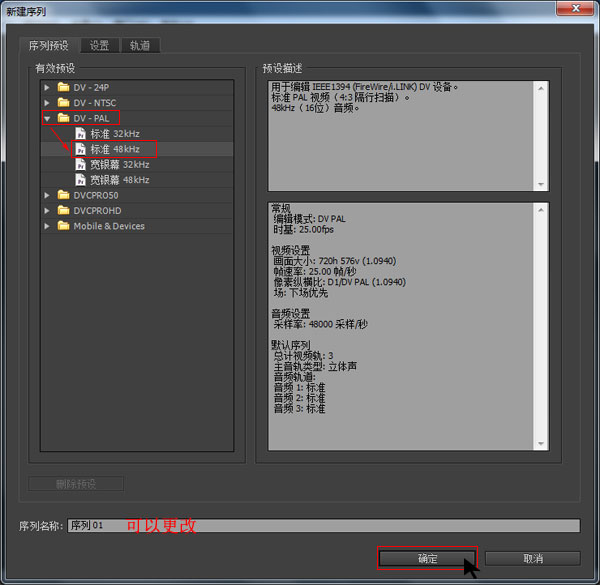This screenshot has width=600, height=585.
Task: Click the 编辑模式: DV PAL line
Action: 310,219
